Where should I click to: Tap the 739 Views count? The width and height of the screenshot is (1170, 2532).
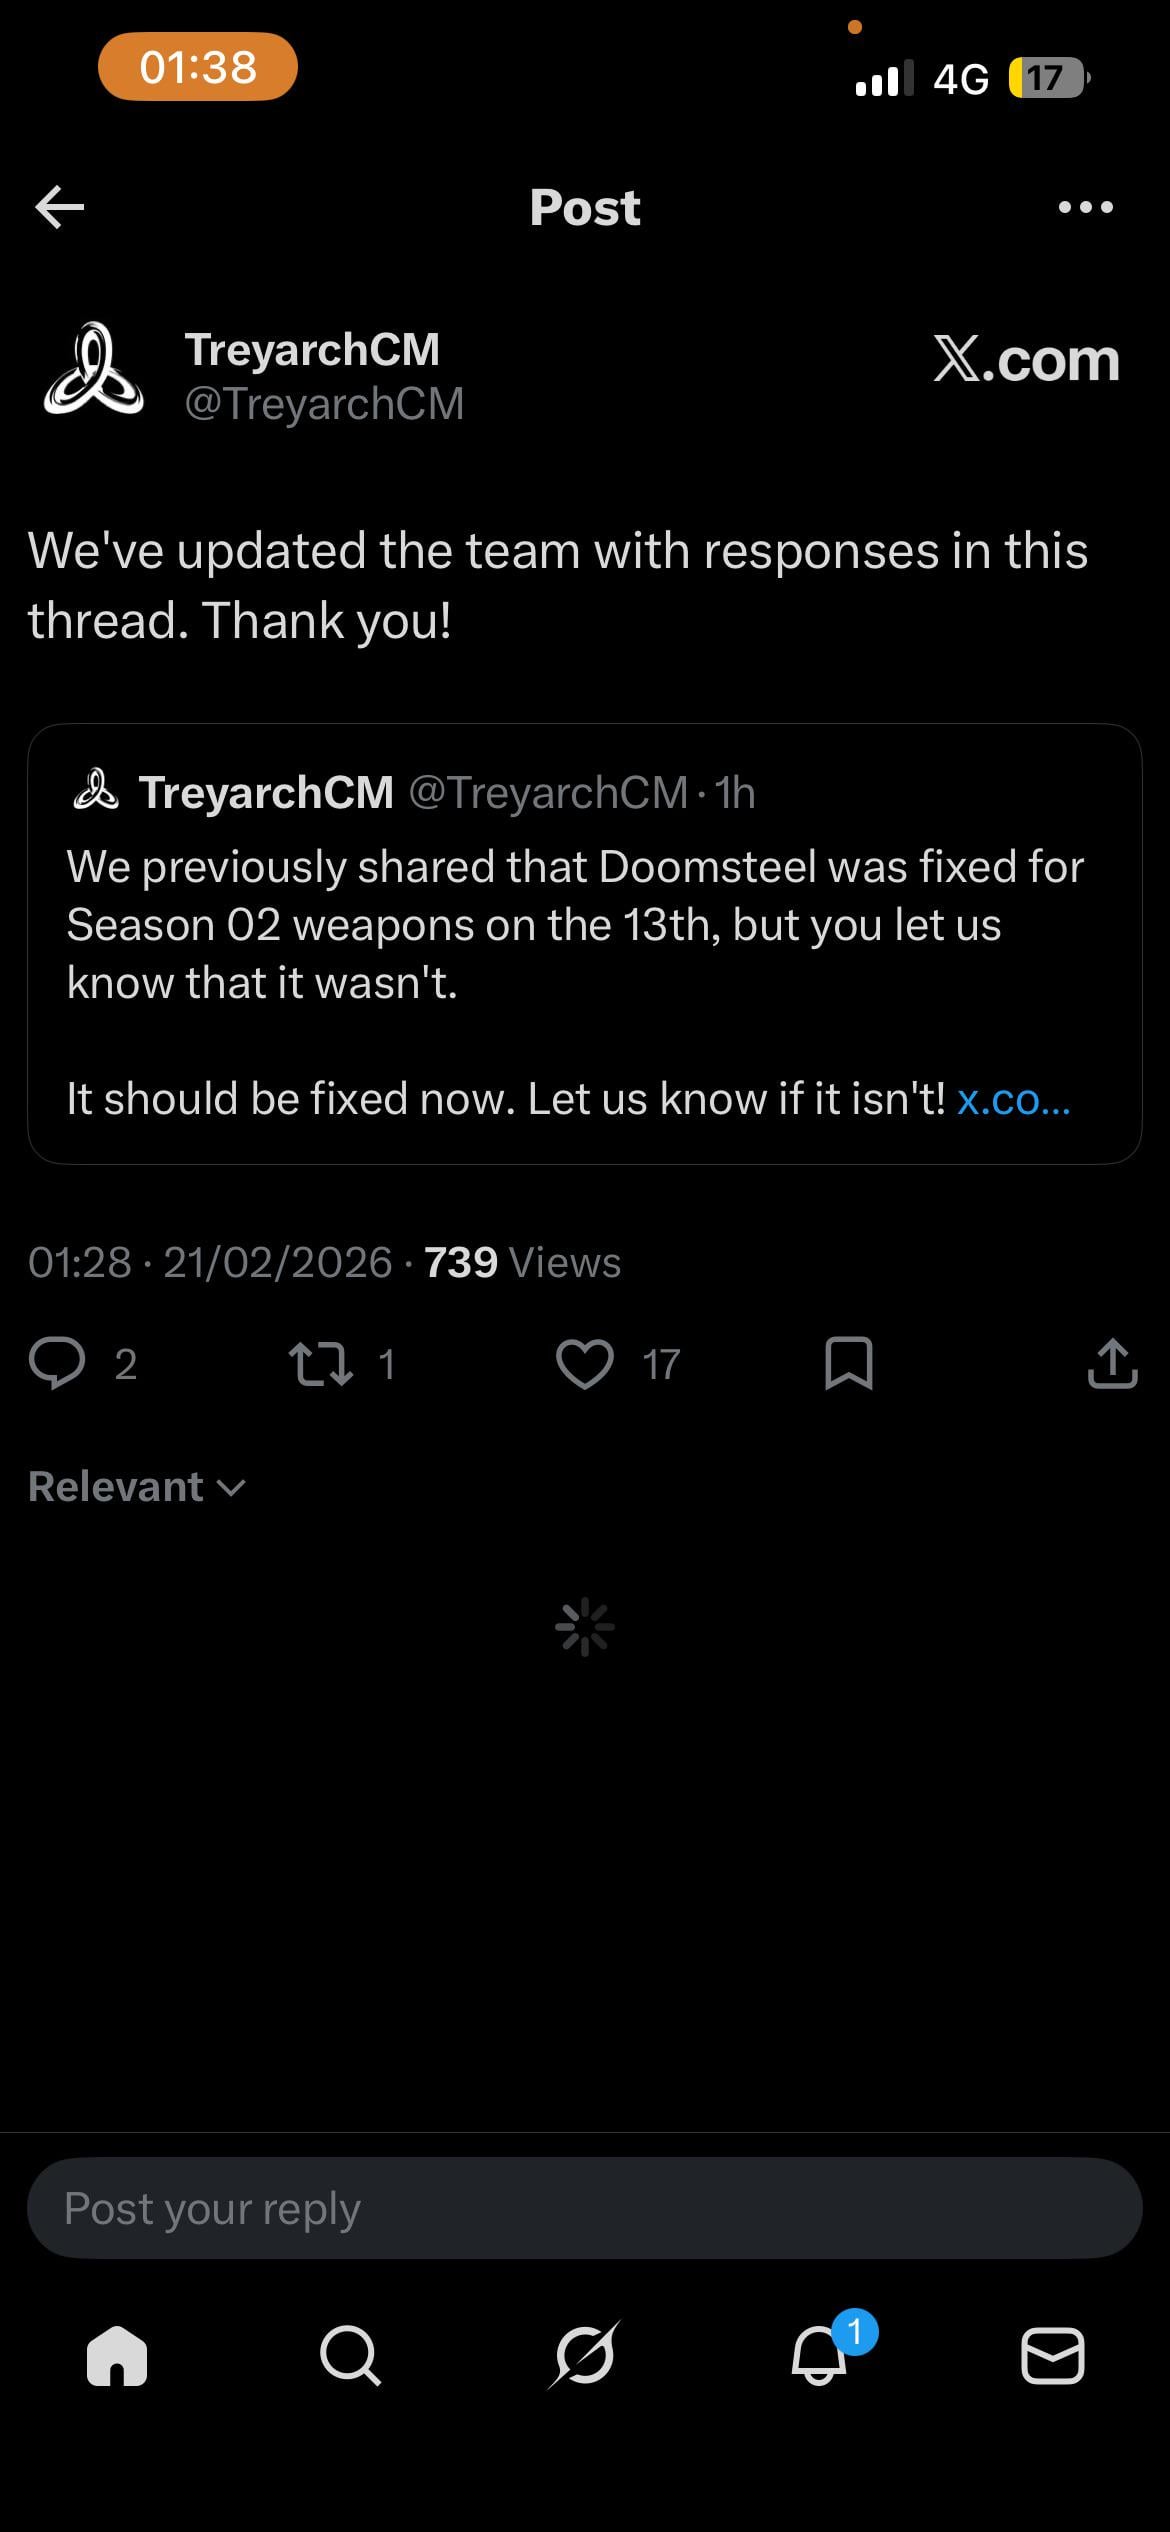[522, 1263]
